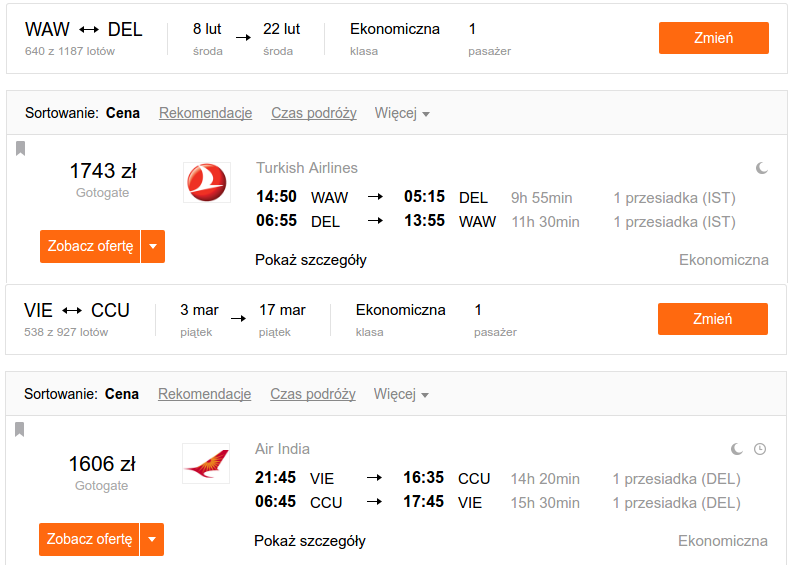Click the swap arrows between WAW and DEL
791x565 pixels.
click(x=89, y=30)
